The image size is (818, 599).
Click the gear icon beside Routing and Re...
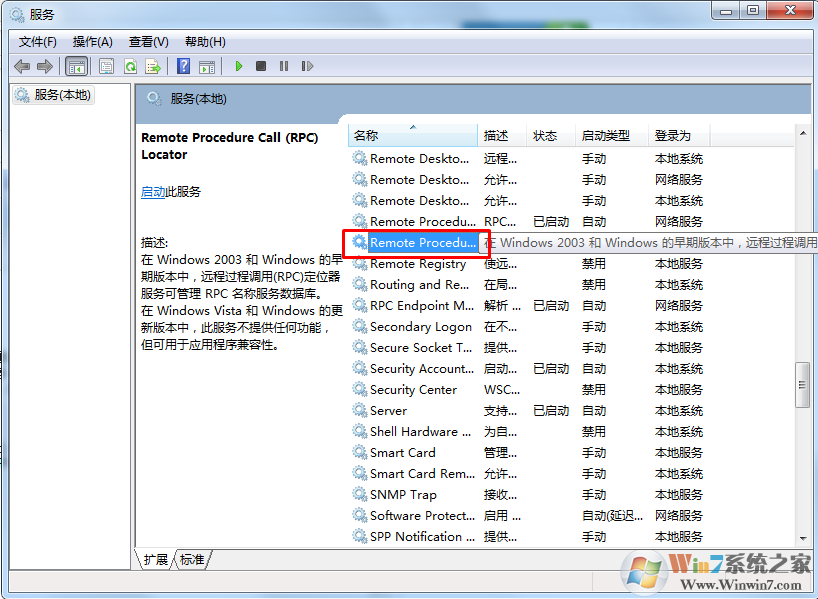359,284
